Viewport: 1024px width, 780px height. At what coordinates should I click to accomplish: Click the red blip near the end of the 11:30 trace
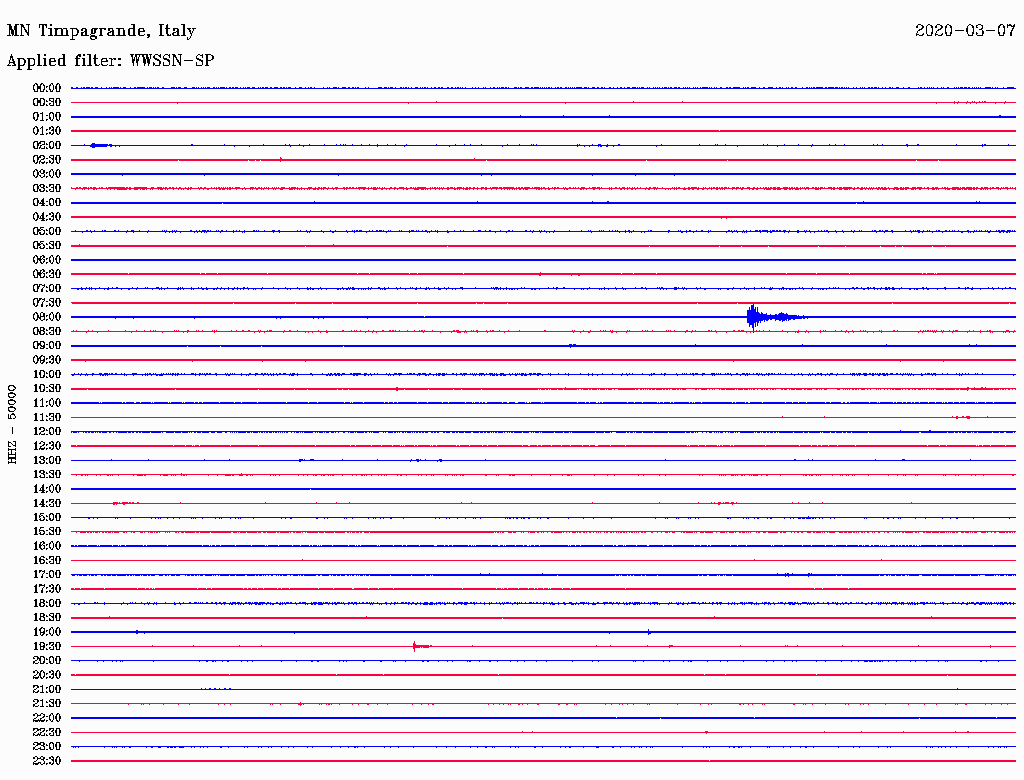[961, 417]
